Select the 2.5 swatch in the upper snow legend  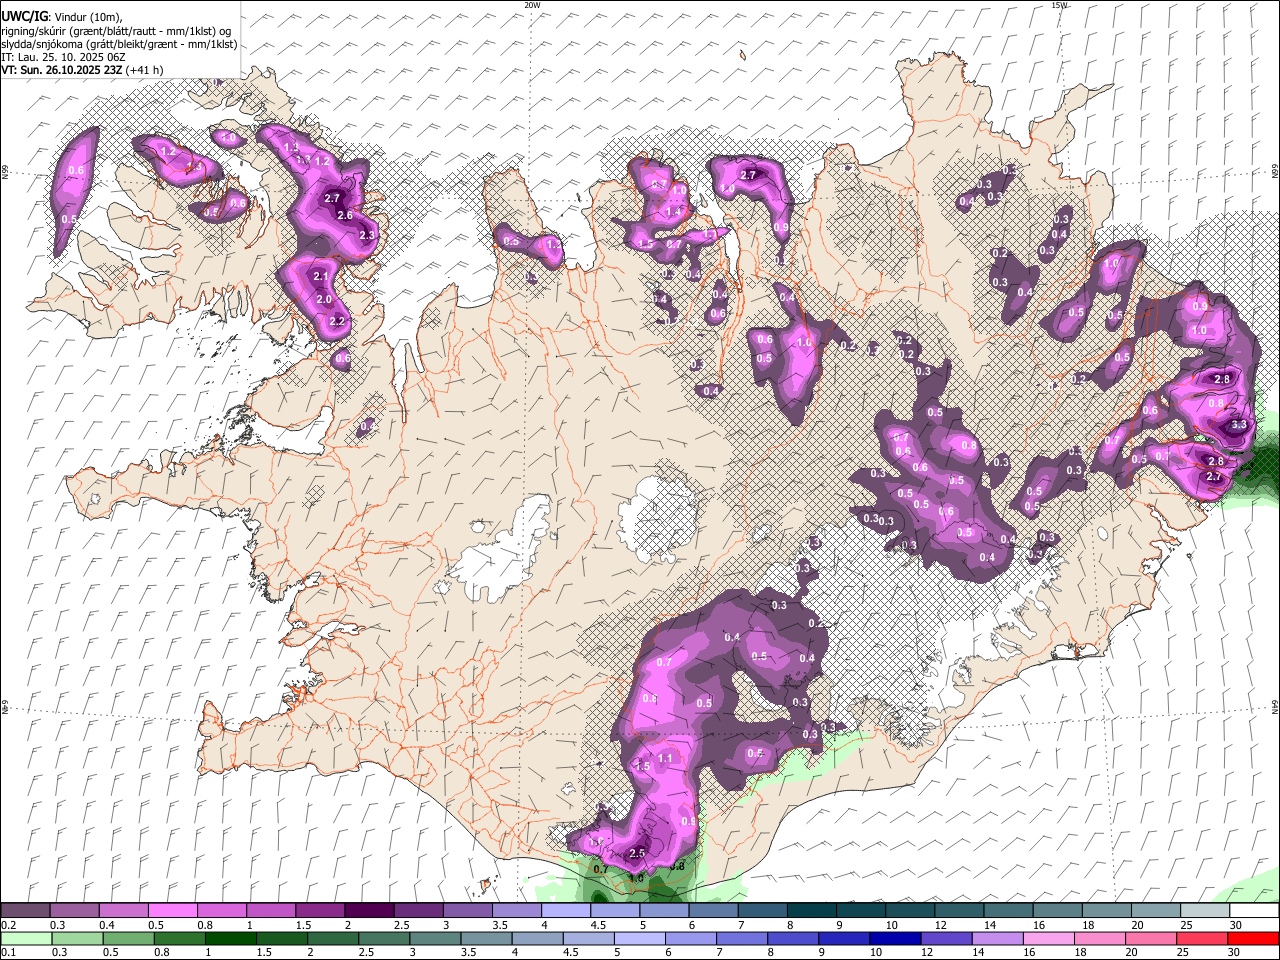417,911
